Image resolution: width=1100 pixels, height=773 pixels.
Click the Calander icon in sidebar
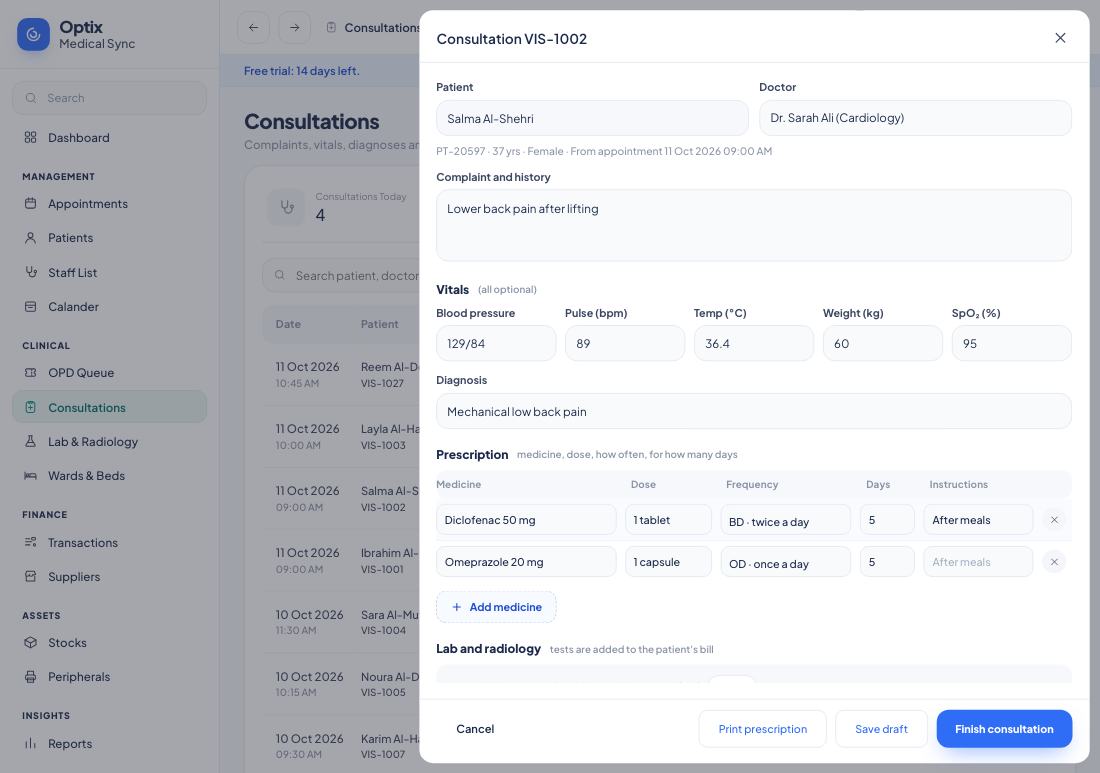30,307
